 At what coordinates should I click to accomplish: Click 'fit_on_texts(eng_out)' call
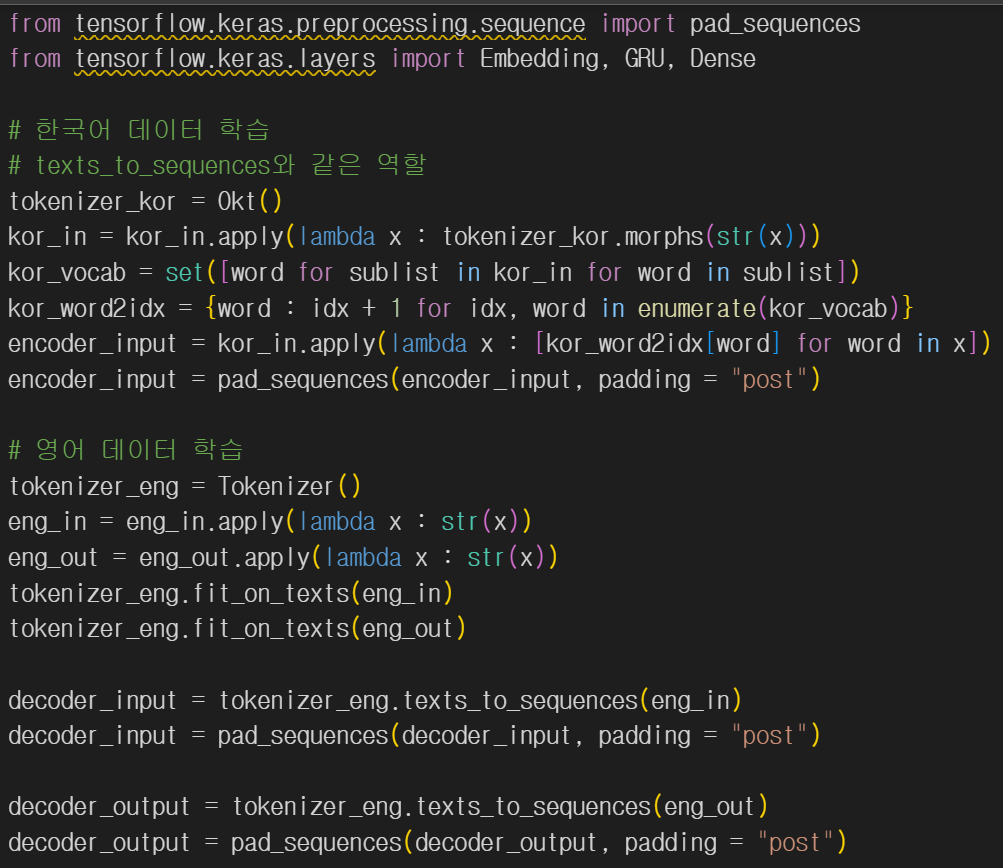pos(329,629)
